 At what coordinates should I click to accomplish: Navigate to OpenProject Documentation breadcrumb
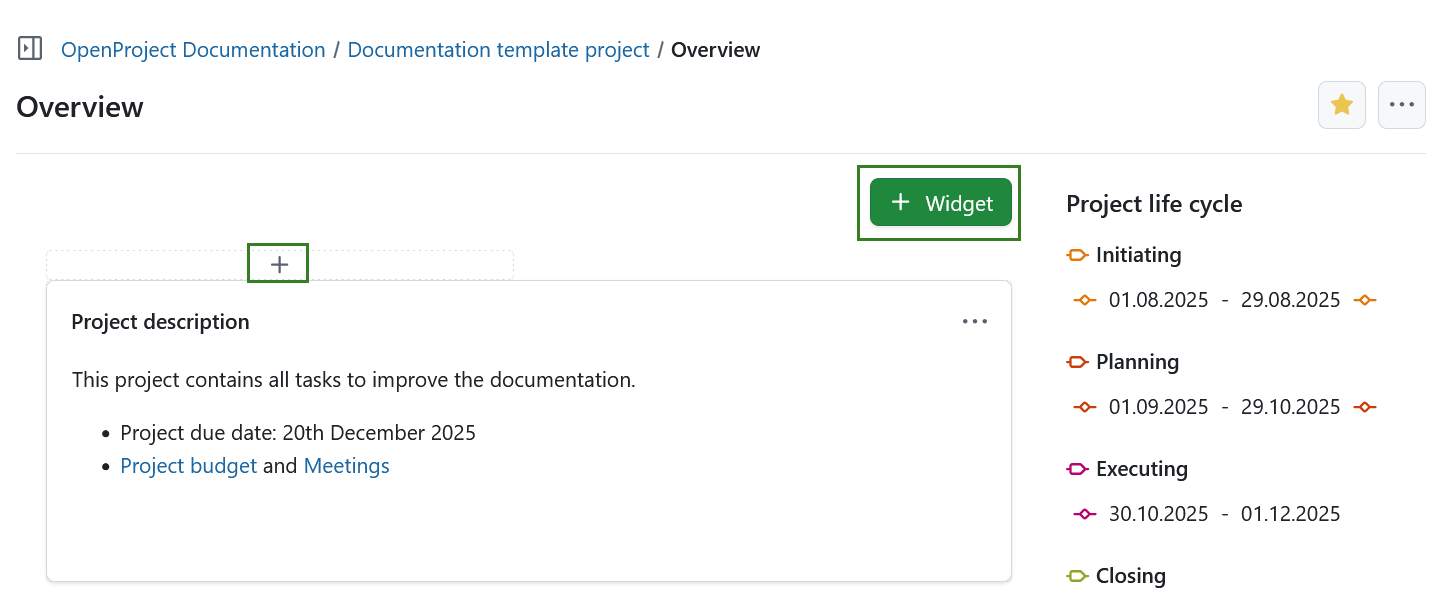[193, 49]
